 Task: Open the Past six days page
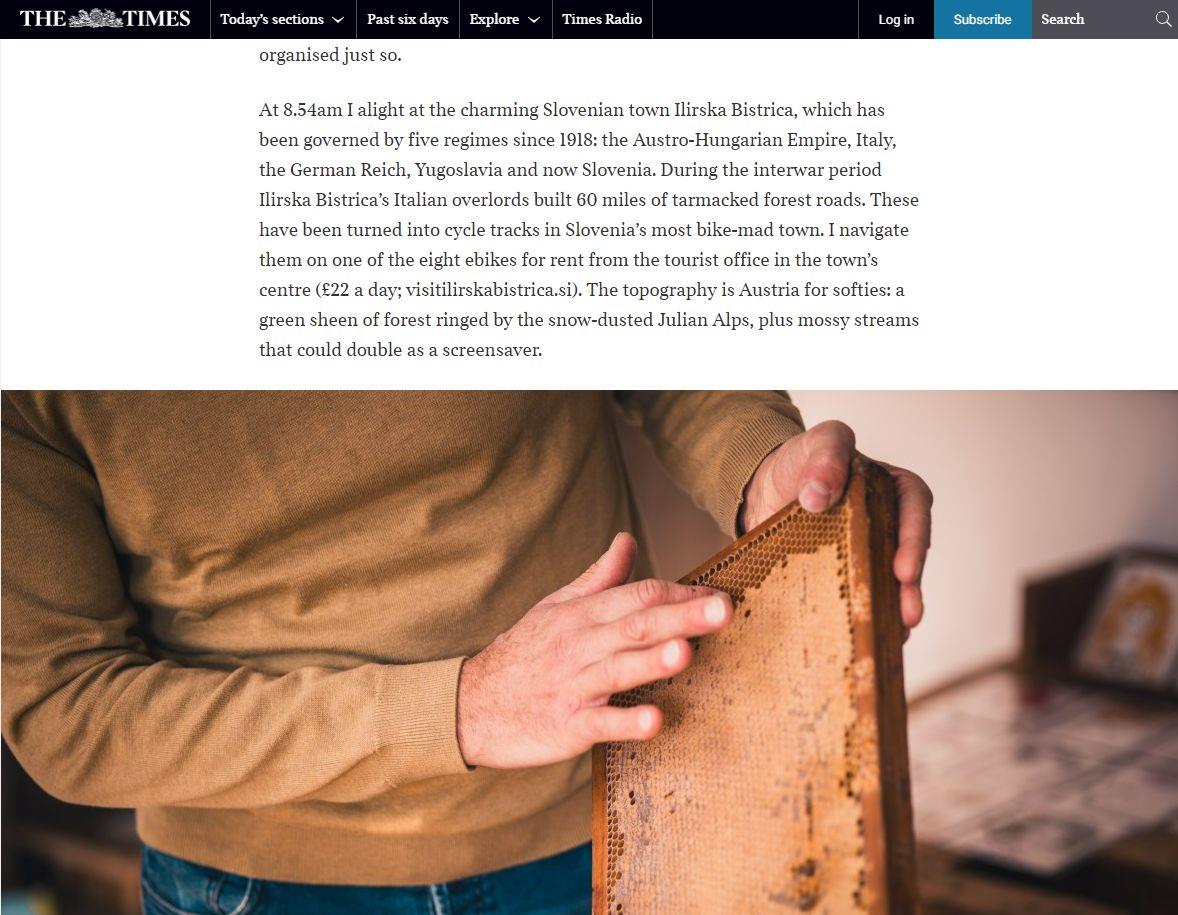click(x=407, y=20)
